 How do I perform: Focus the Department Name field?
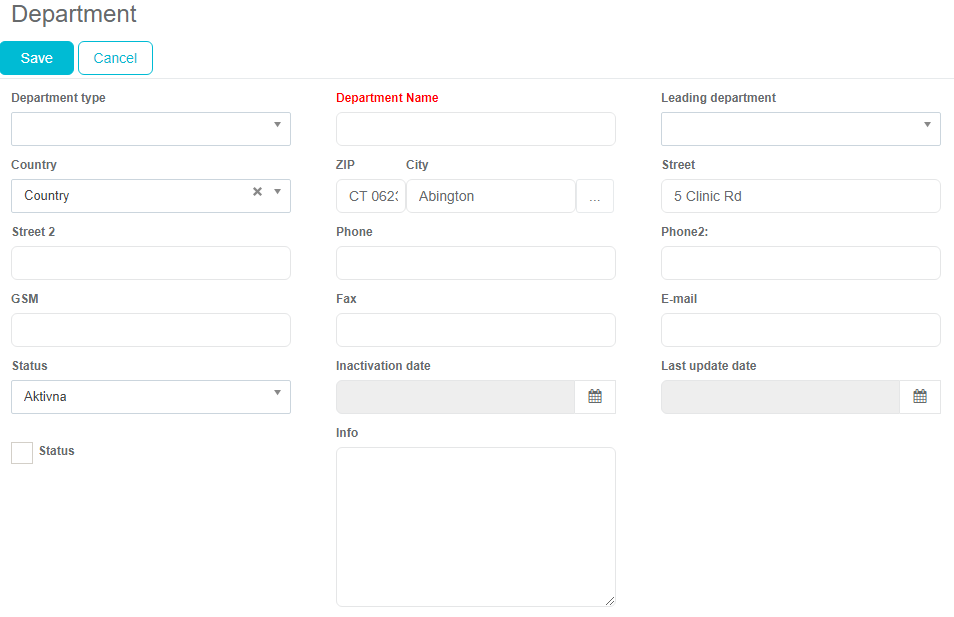(x=475, y=129)
